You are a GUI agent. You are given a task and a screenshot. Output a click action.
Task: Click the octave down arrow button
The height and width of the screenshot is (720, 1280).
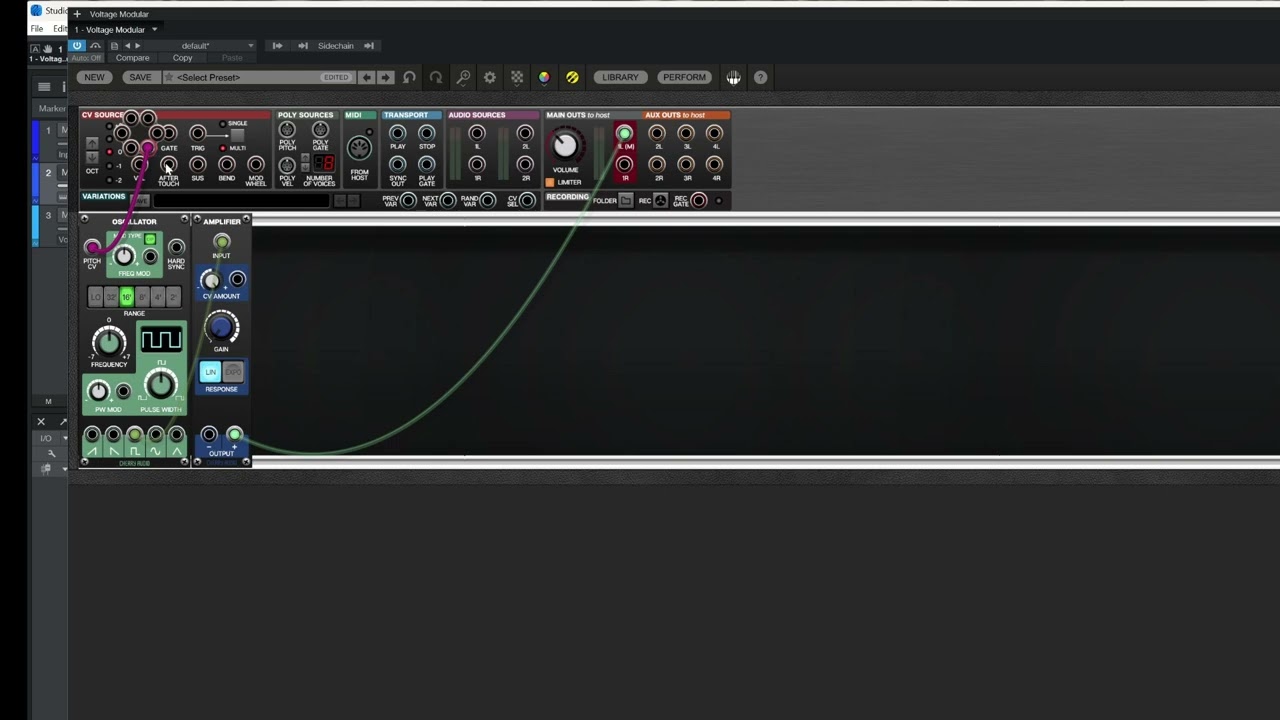[92, 157]
